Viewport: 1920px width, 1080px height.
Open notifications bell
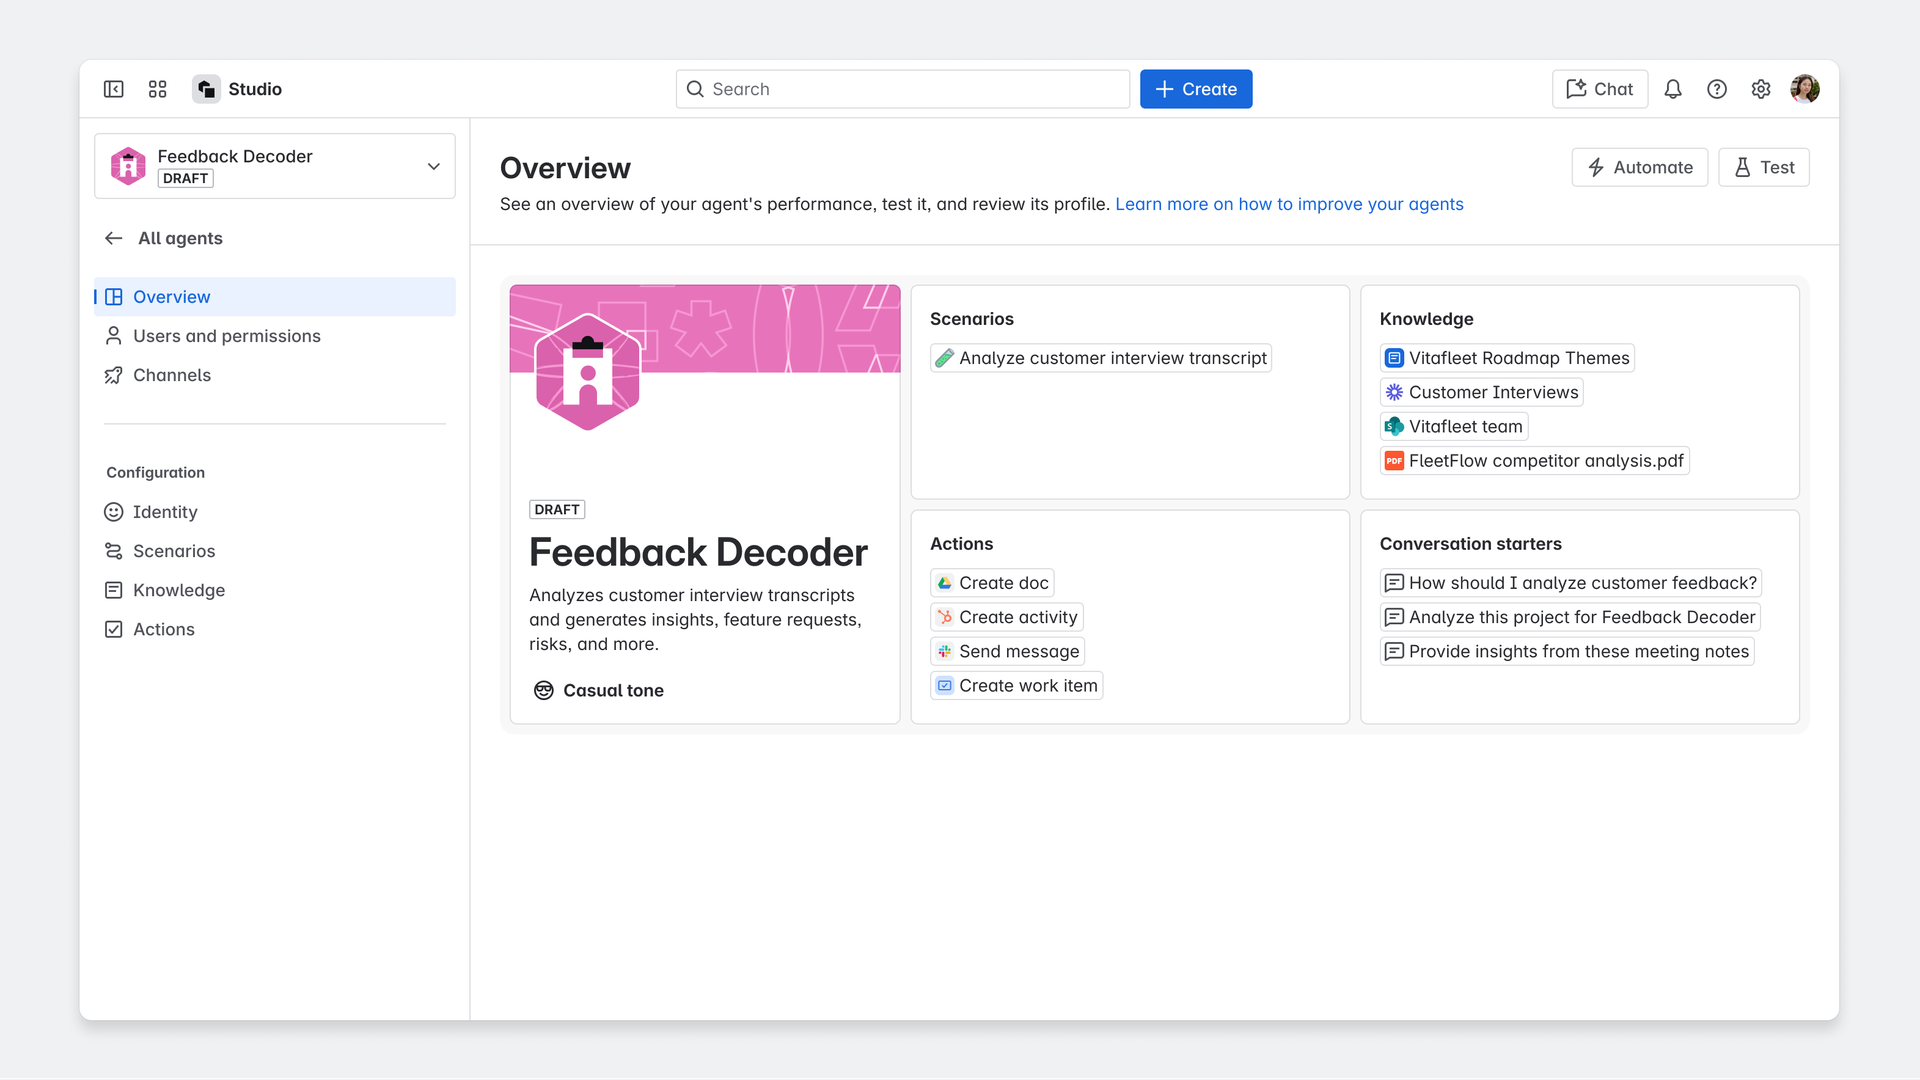coord(1673,89)
